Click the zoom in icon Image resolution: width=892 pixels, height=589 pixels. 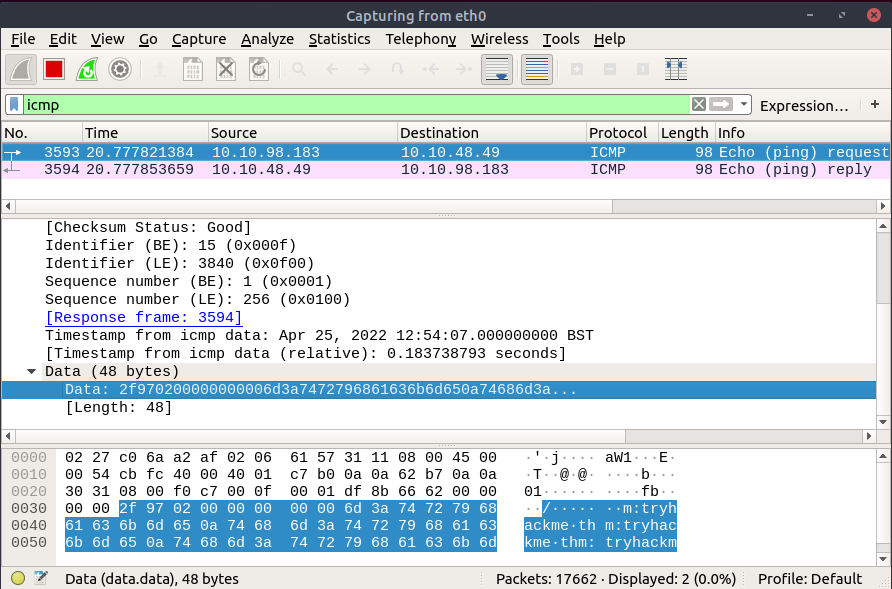577,69
